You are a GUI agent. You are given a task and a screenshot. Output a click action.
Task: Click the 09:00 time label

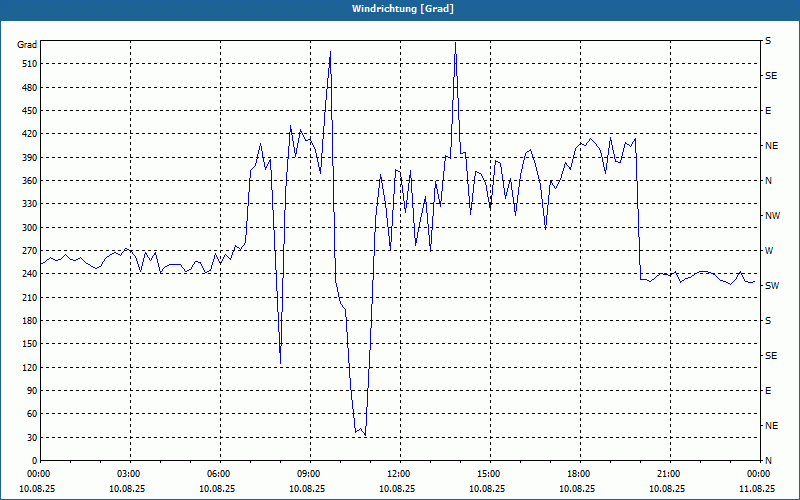point(307,473)
